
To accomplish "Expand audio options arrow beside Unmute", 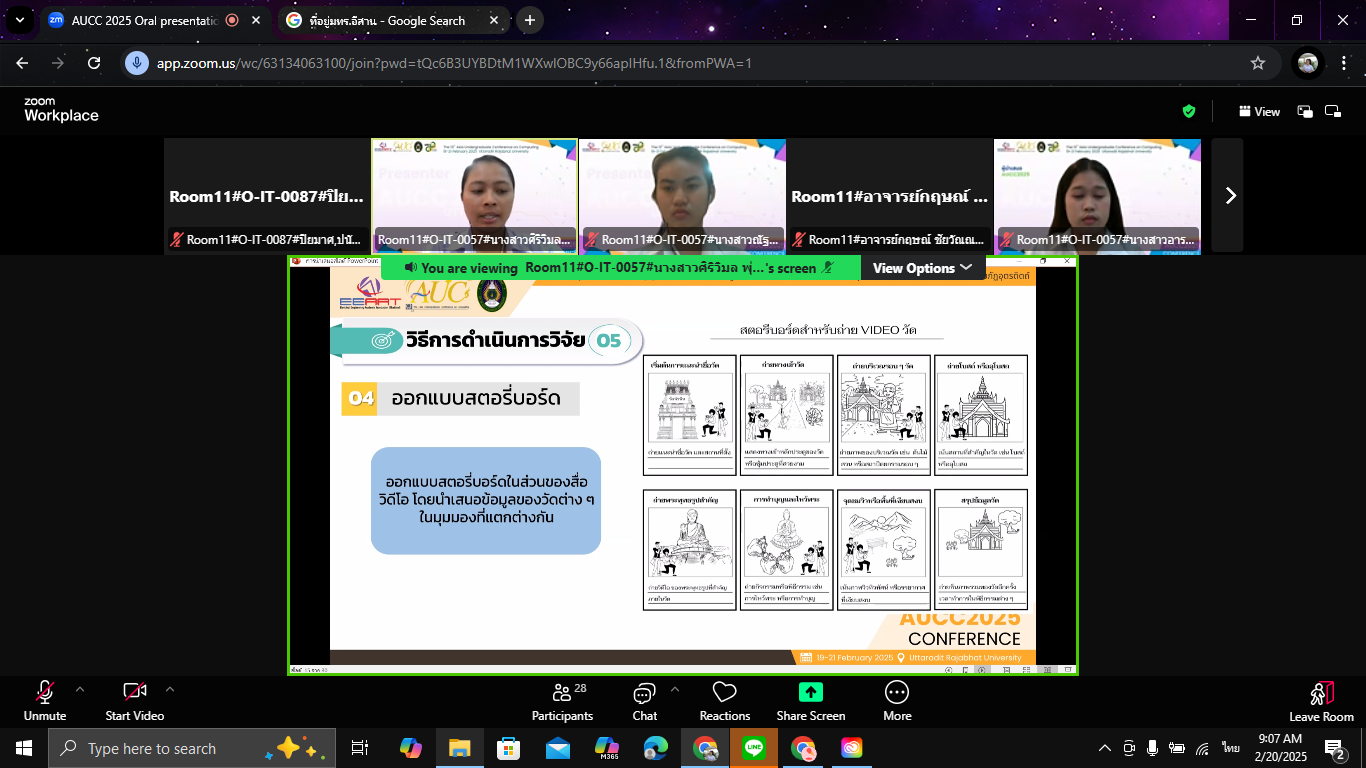I will [x=80, y=689].
